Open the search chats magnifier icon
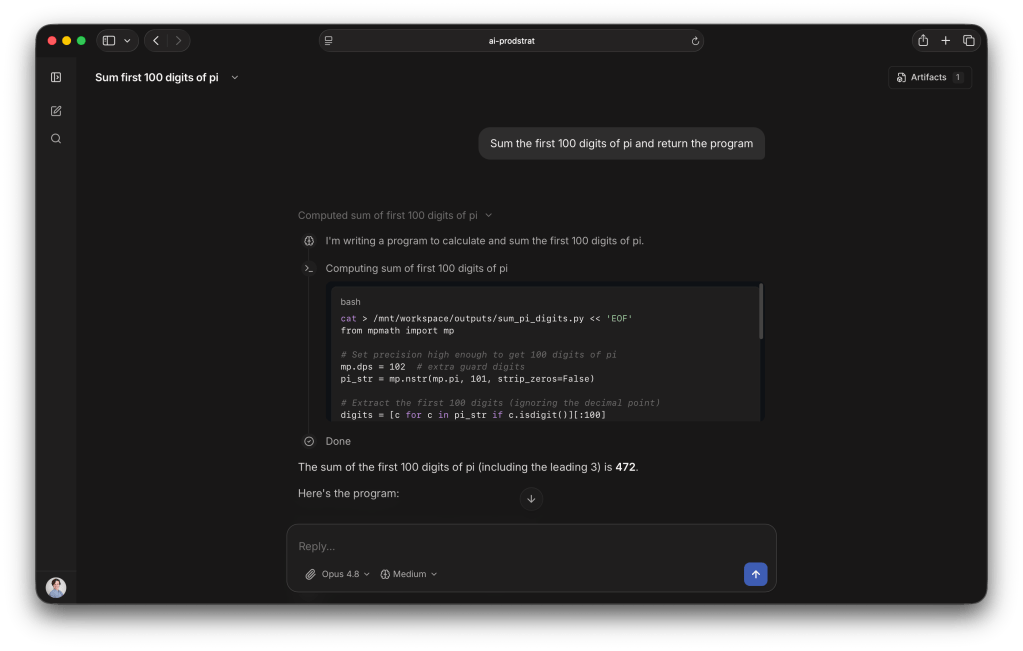 click(56, 138)
